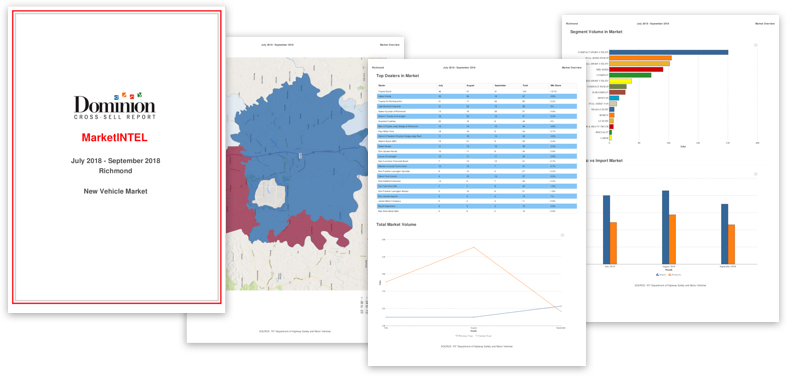787x376 pixels.
Task: Click the green Compact segment bar
Action: click(x=630, y=75)
